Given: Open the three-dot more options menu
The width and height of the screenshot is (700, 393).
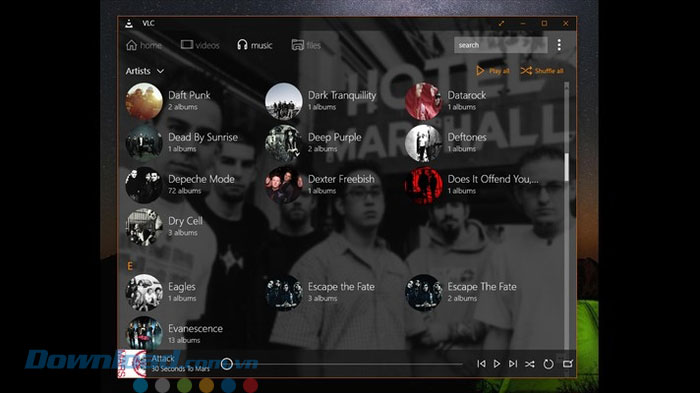Looking at the screenshot, I should click(x=559, y=45).
